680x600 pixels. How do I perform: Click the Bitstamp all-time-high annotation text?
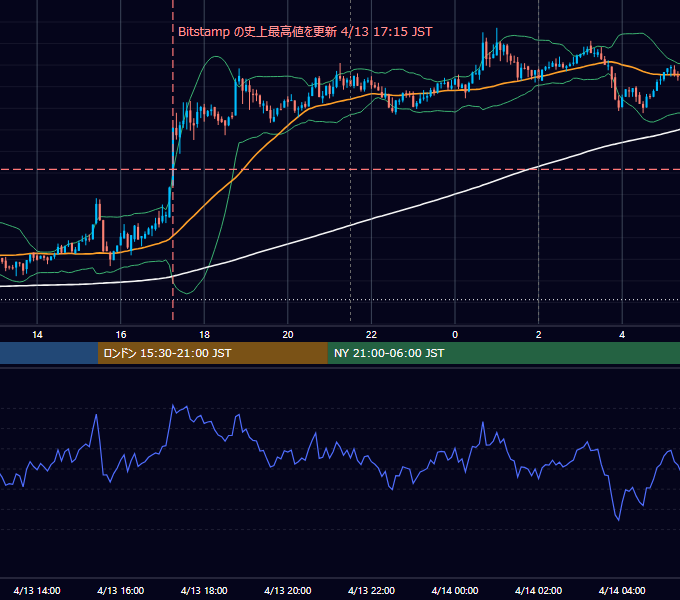[x=305, y=32]
